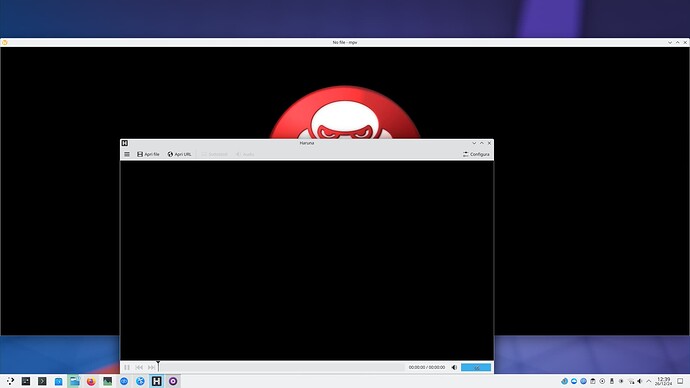Click the Haruna app icon in title bar

(125, 143)
